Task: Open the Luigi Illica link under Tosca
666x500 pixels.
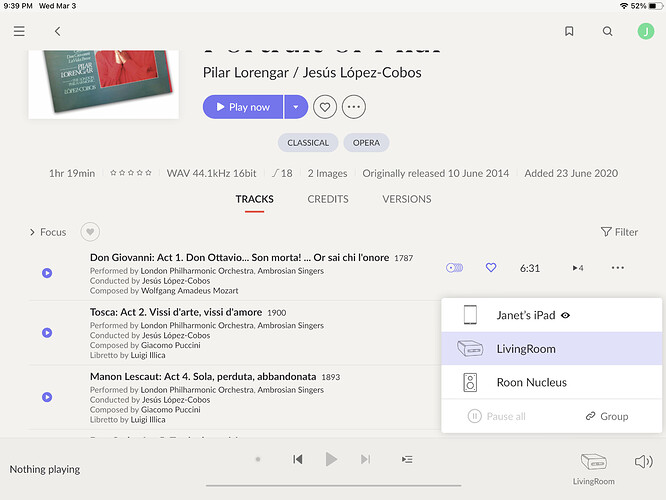Action: (148, 355)
